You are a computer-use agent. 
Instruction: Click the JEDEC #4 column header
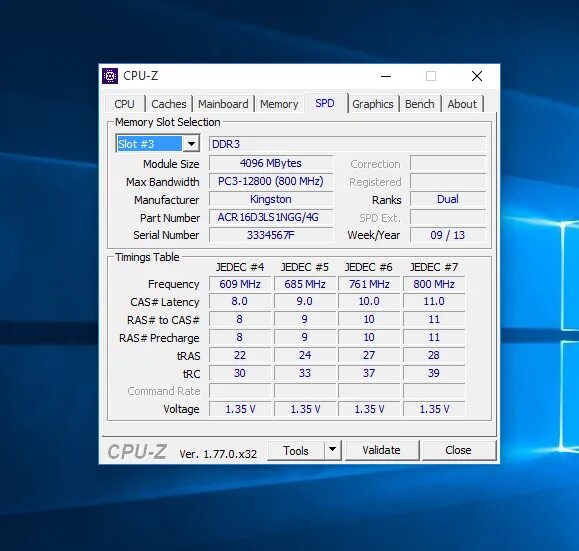[x=240, y=267]
